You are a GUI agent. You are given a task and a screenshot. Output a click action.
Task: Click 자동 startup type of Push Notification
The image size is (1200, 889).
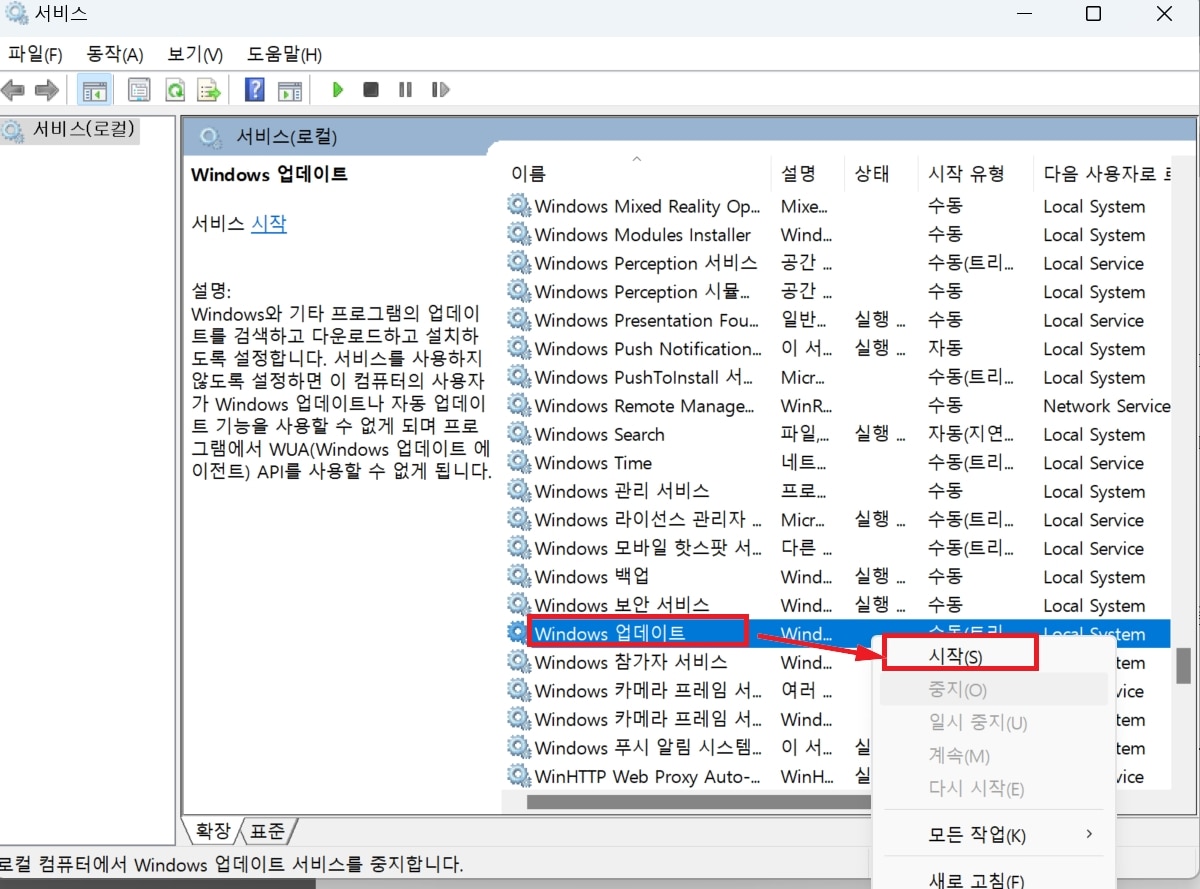click(945, 349)
